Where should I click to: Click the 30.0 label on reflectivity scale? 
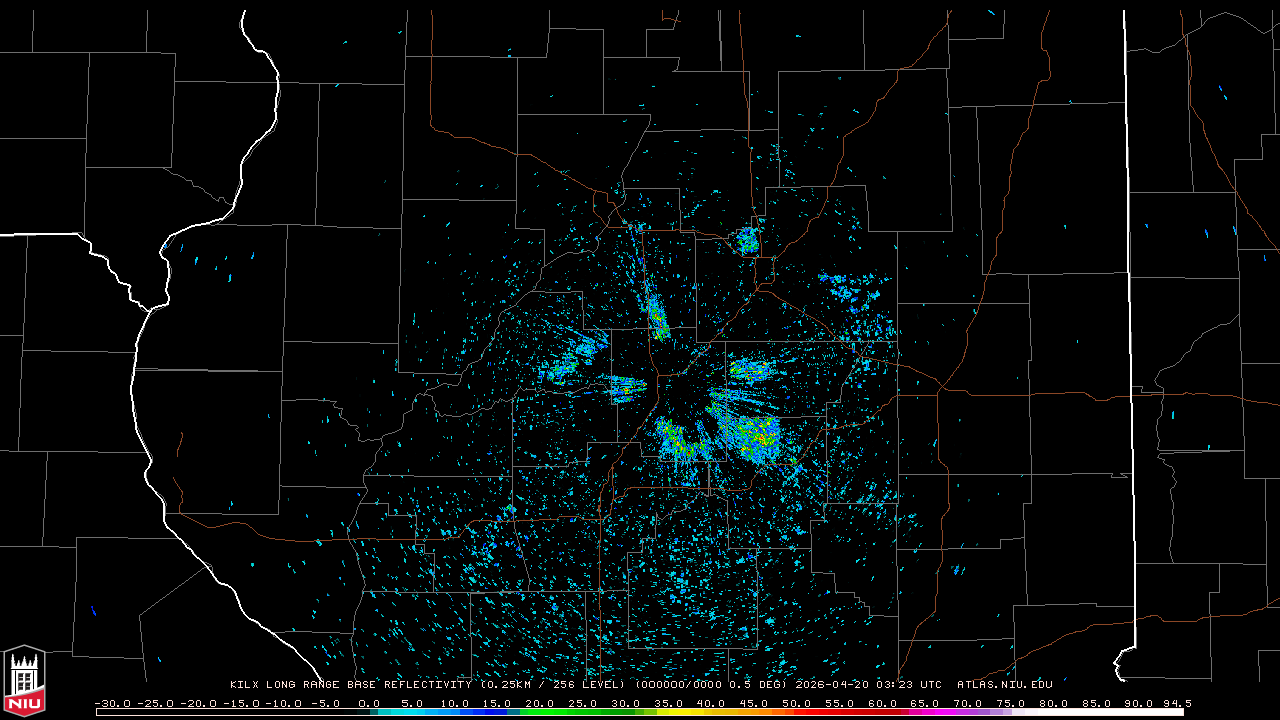click(626, 703)
